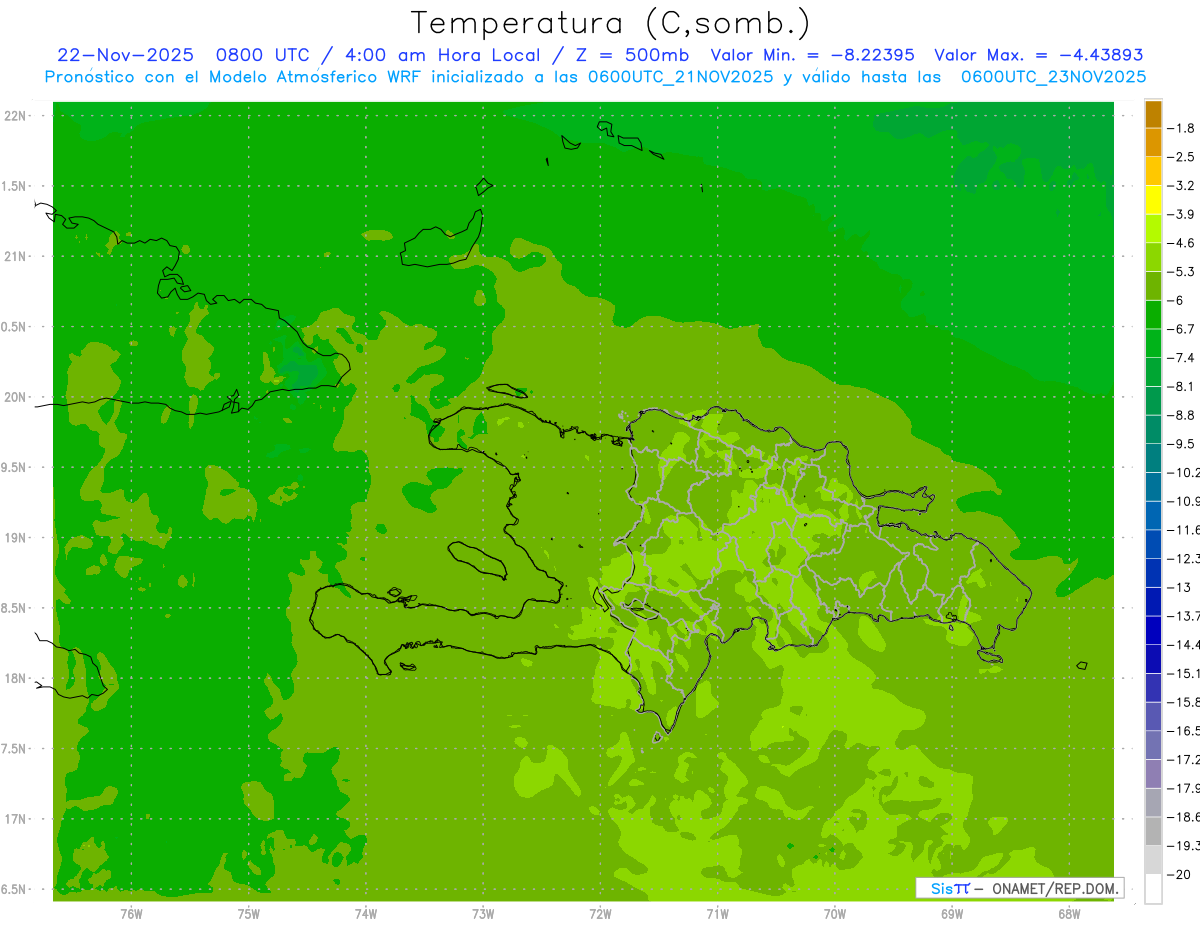Click the "17N" latitude label

pyautogui.click(x=16, y=819)
